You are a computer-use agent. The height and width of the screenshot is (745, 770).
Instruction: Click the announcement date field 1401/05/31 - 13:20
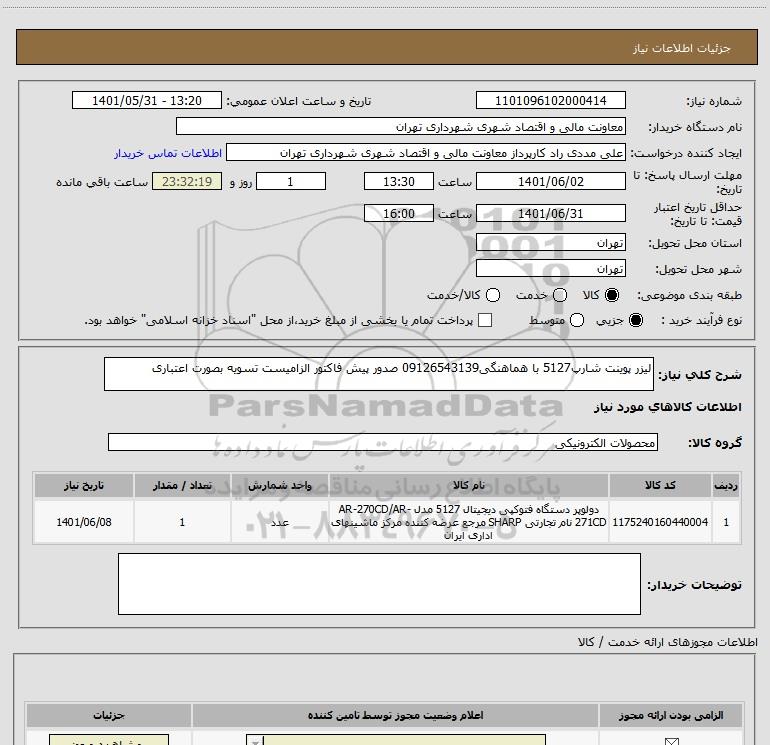click(x=147, y=100)
